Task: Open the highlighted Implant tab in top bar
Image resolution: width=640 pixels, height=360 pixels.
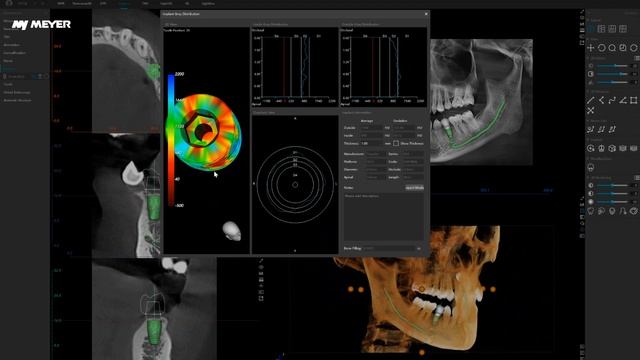Action: pyautogui.click(x=124, y=4)
